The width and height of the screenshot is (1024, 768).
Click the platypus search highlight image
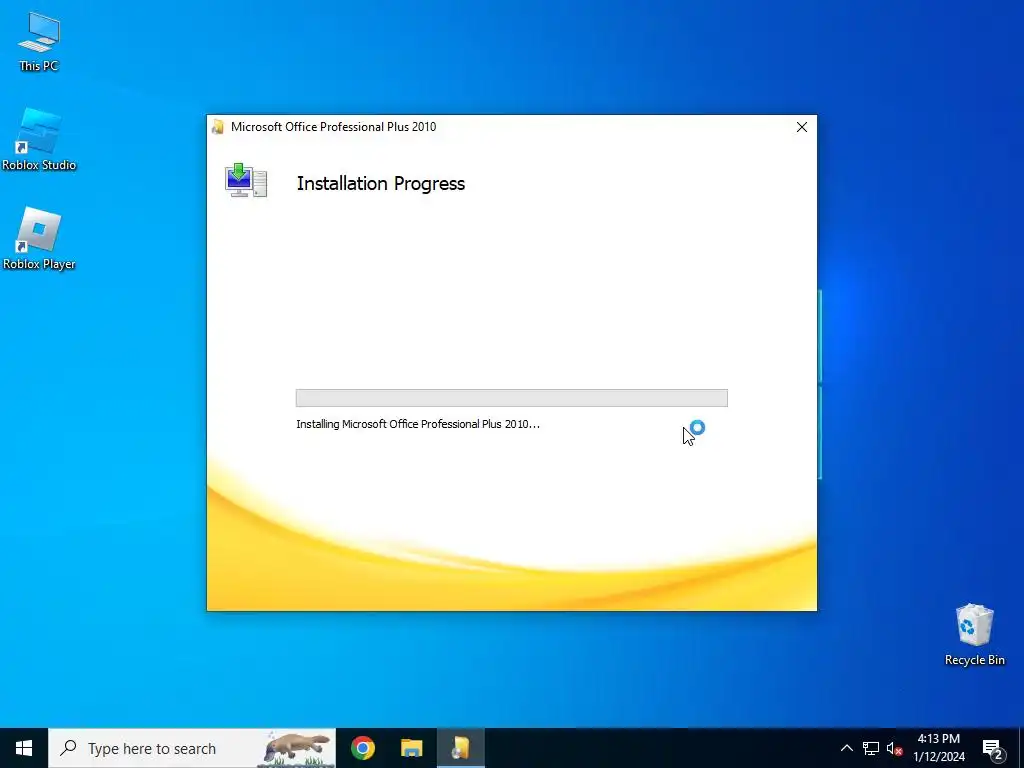click(x=297, y=748)
